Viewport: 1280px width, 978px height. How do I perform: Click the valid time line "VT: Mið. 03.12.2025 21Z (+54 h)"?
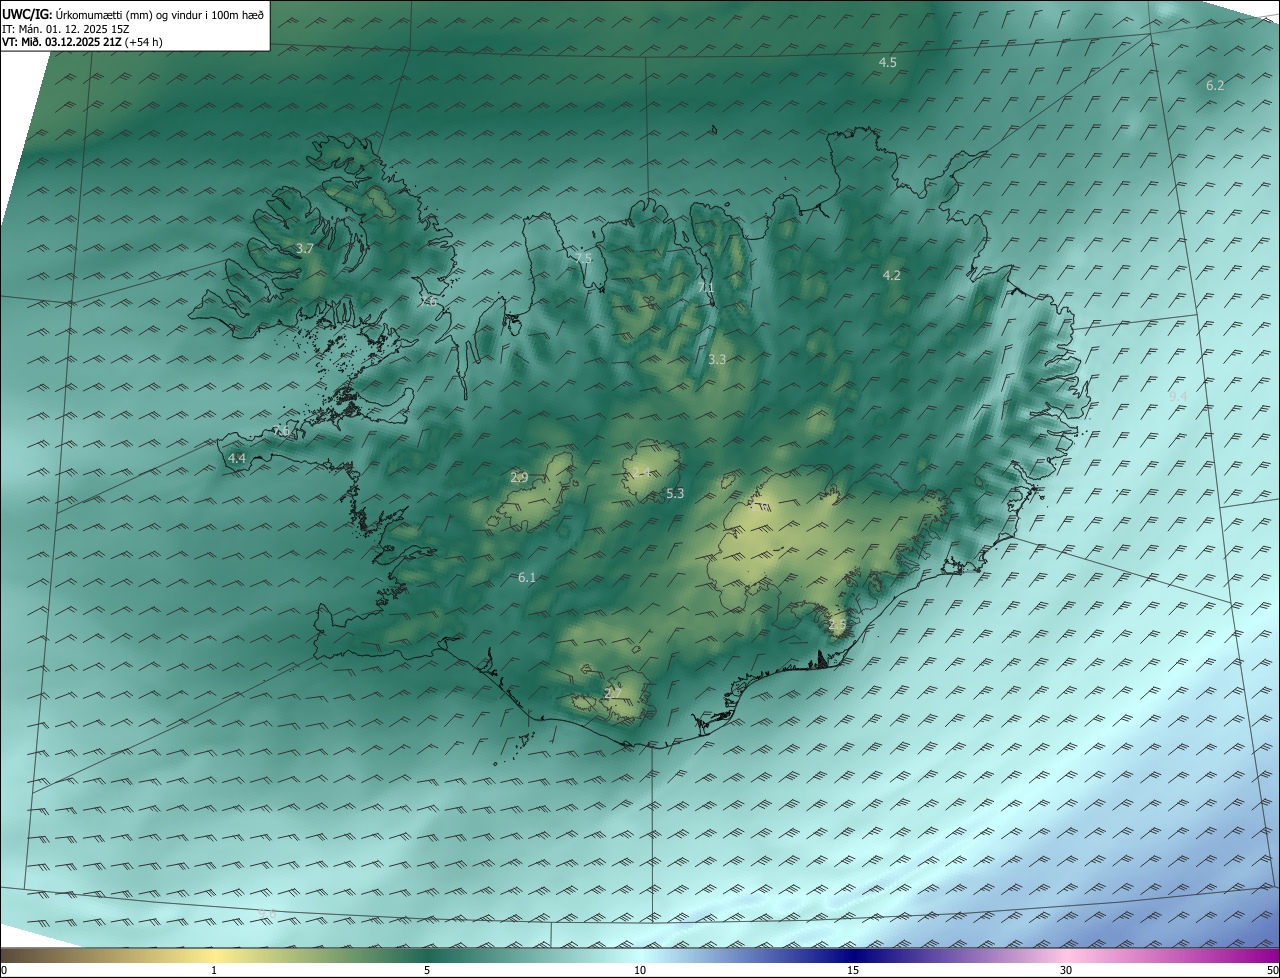pyautogui.click(x=82, y=42)
